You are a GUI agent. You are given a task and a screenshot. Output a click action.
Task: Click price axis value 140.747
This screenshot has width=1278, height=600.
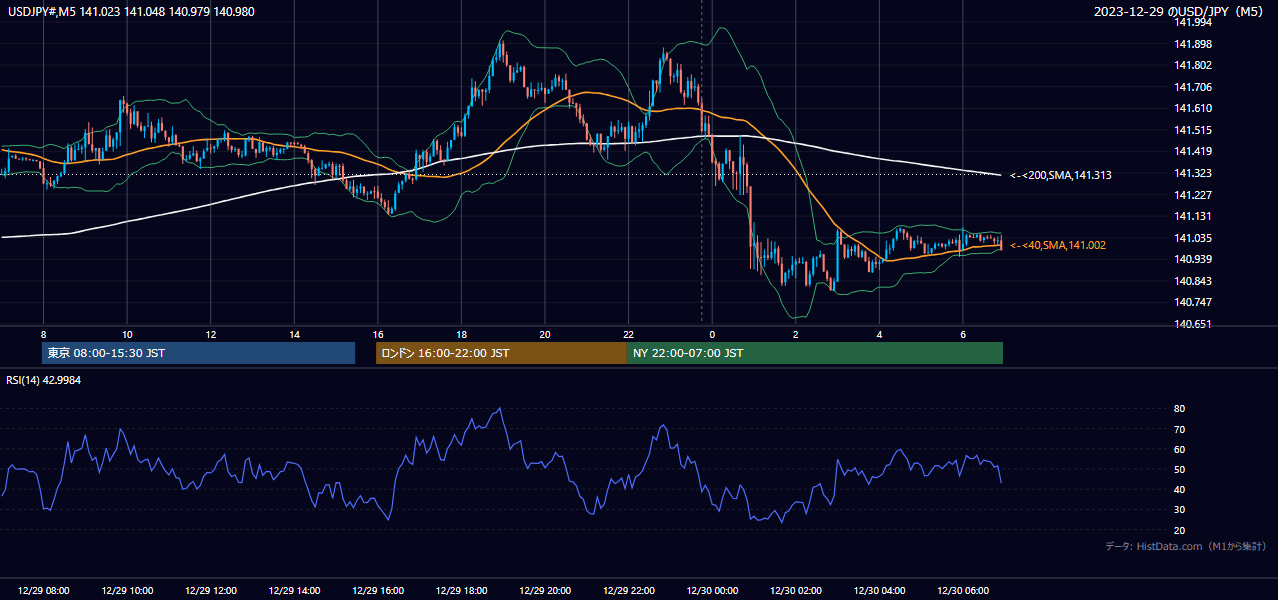[1193, 302]
